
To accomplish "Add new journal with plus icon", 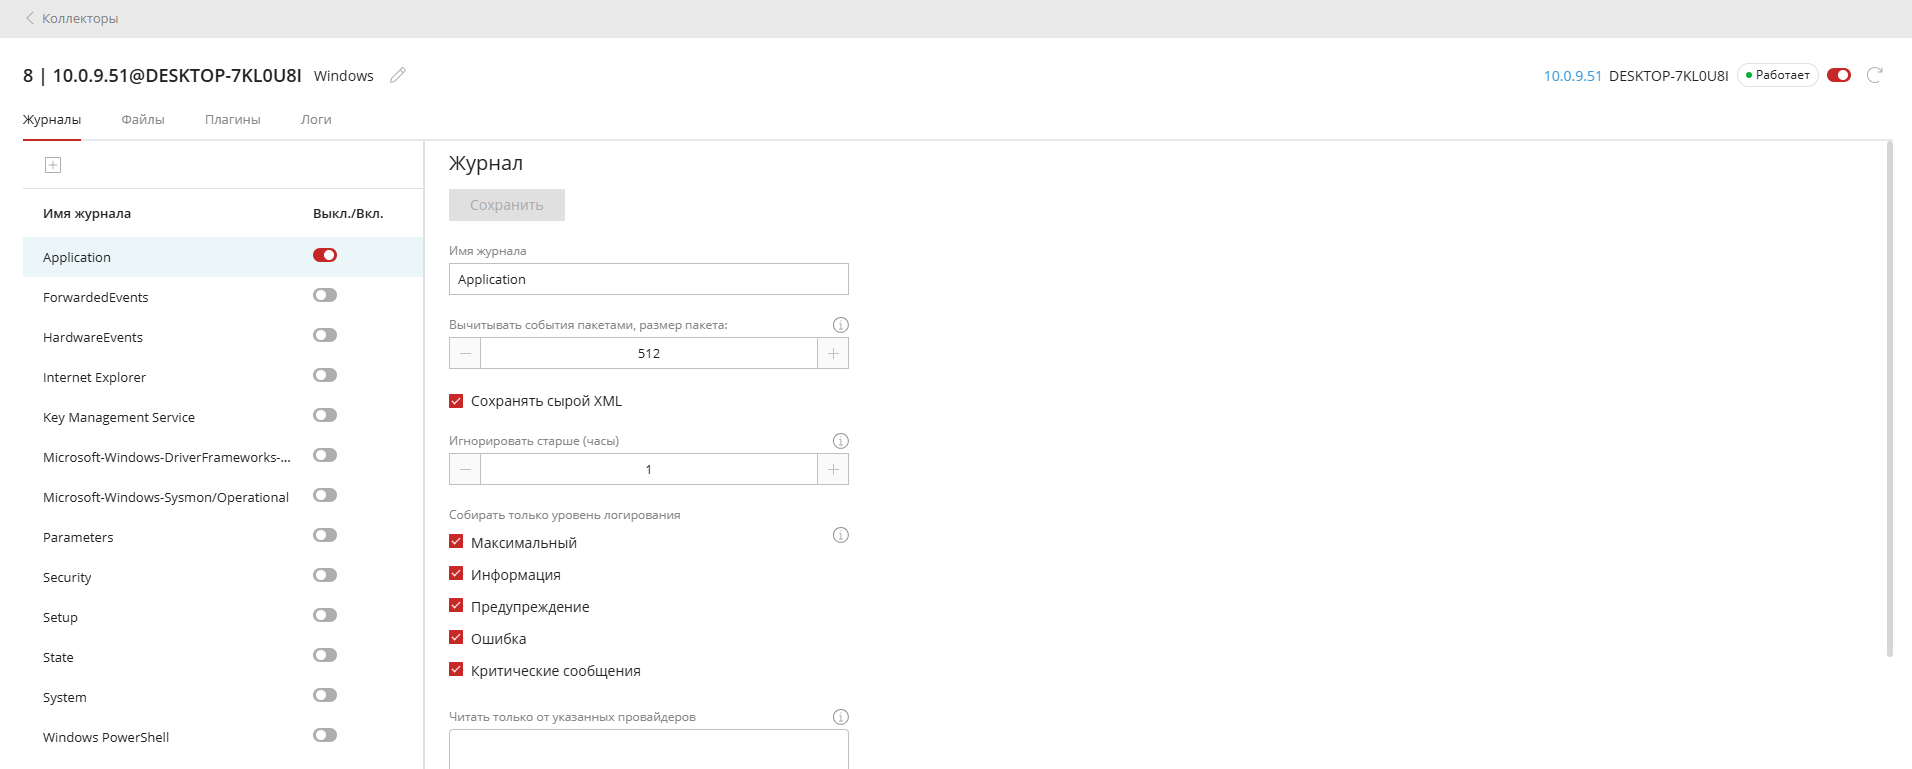I will [53, 165].
